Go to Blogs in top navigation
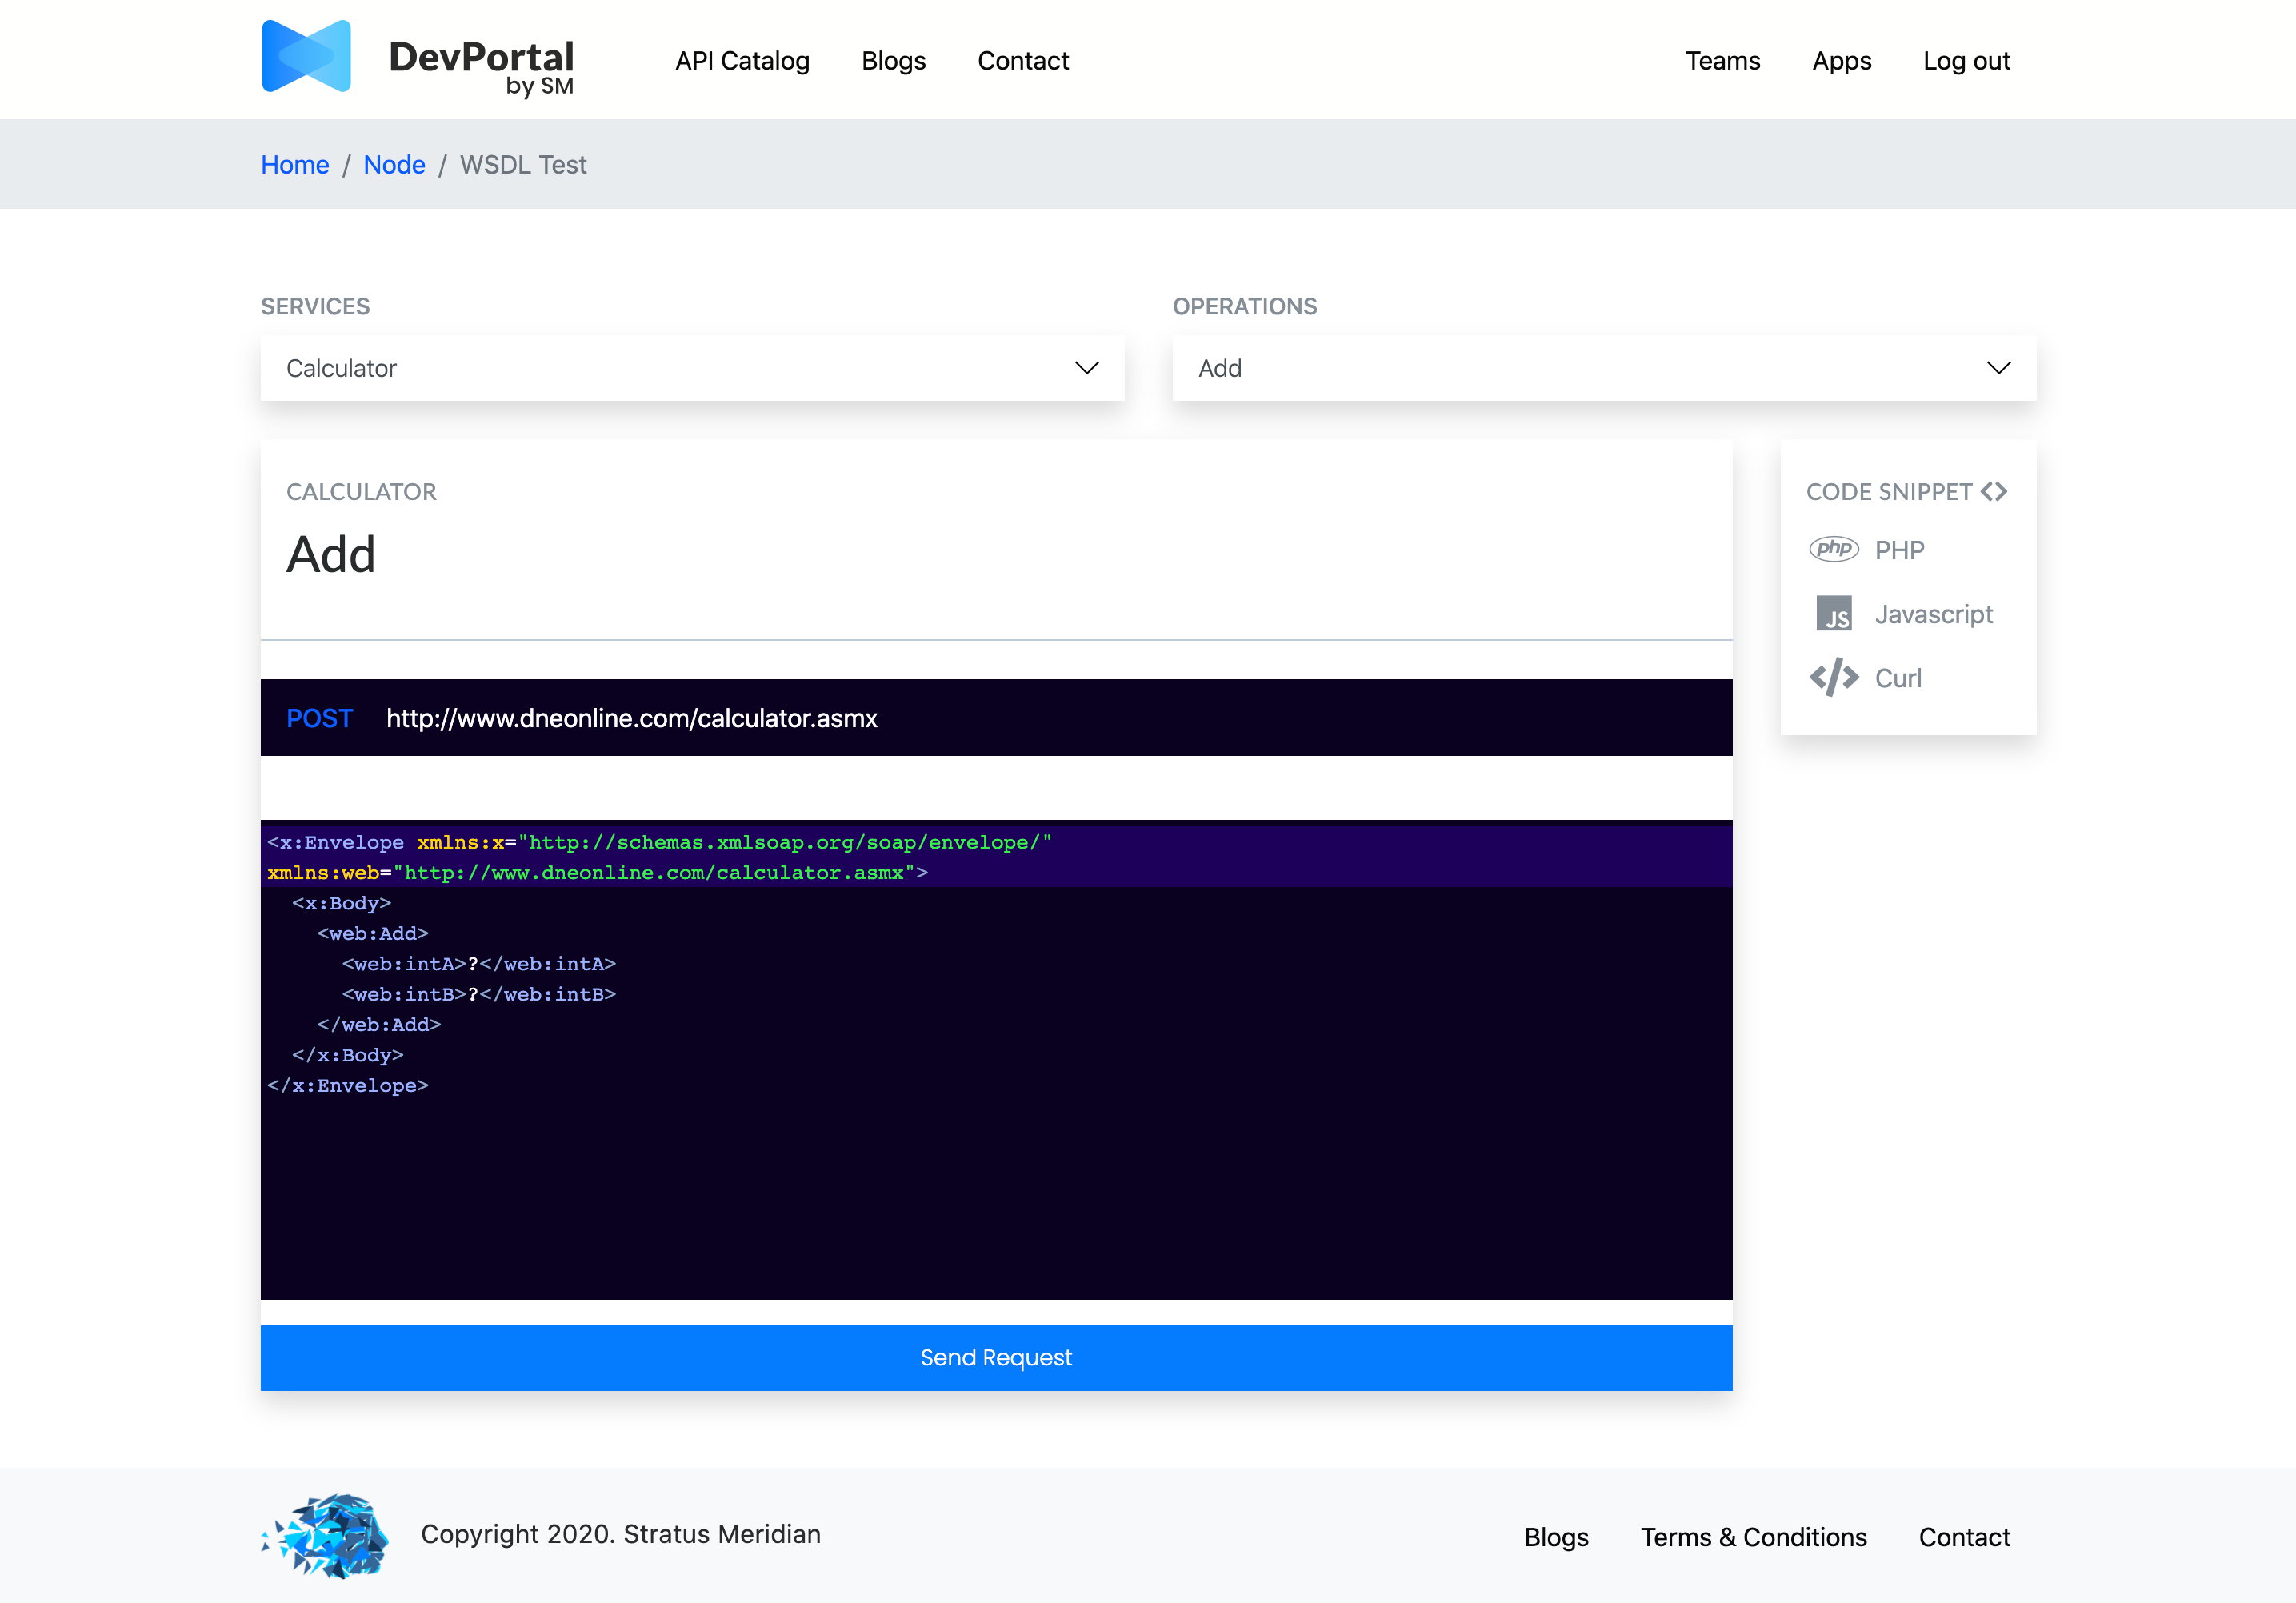The height and width of the screenshot is (1603, 2296). tap(893, 61)
